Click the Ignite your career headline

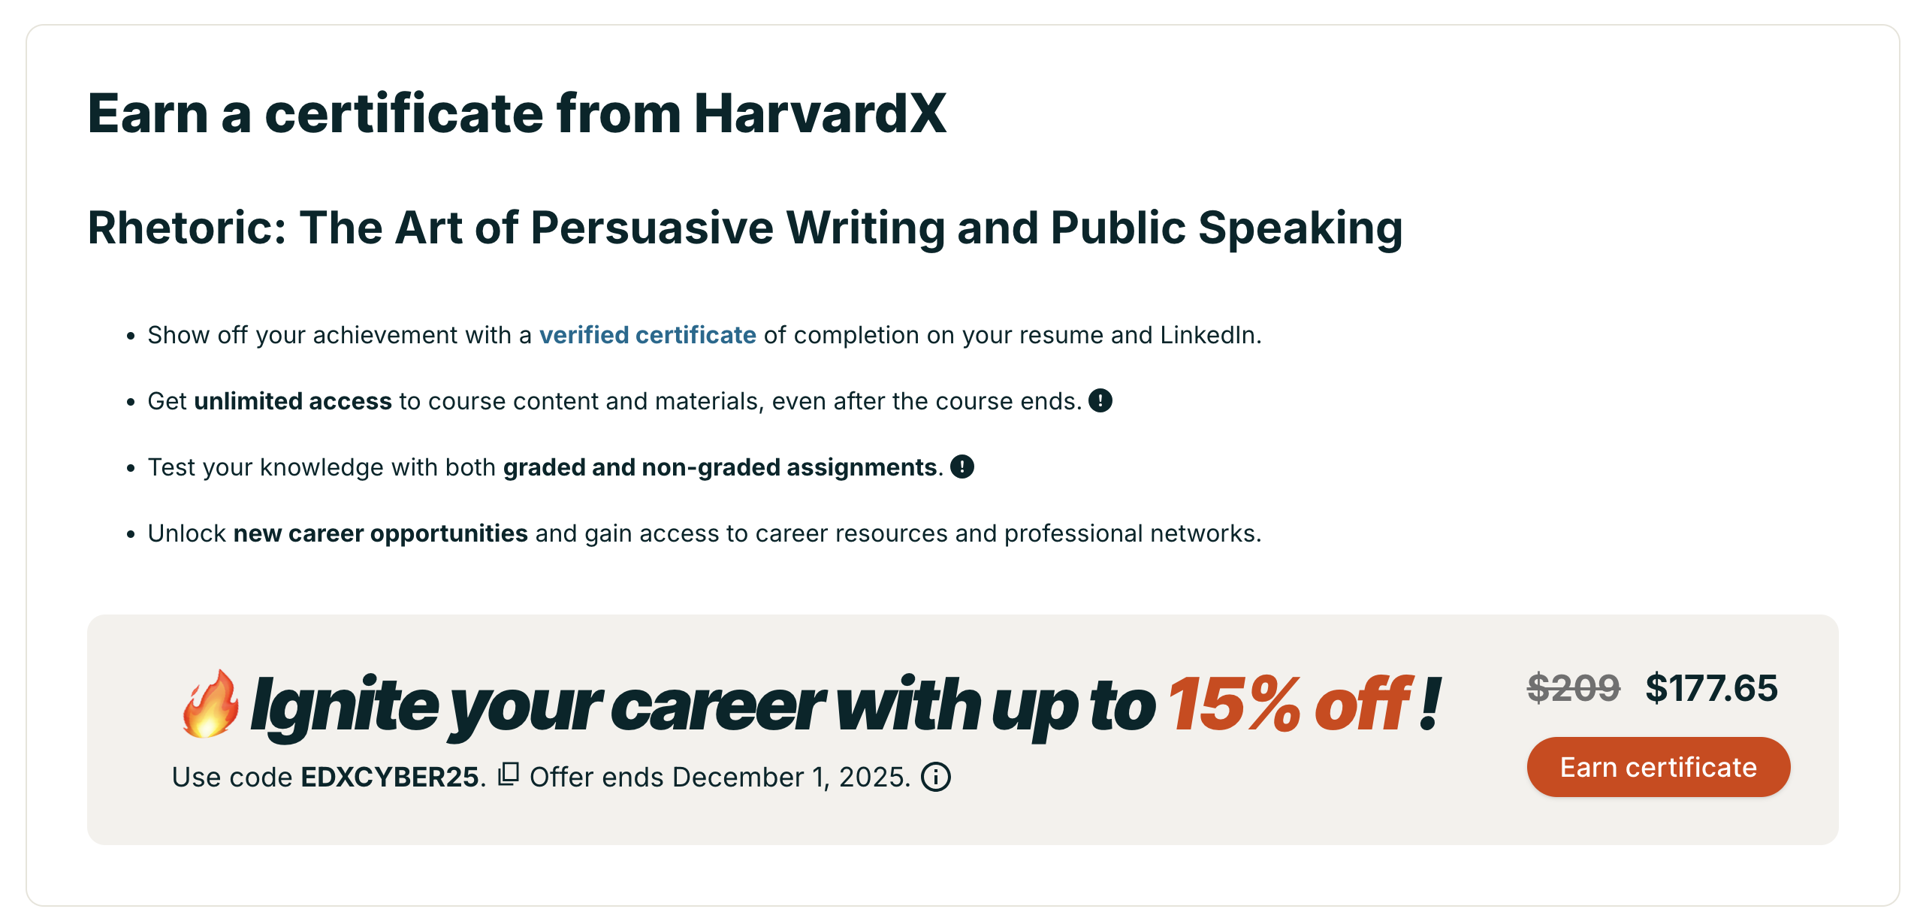(700, 704)
